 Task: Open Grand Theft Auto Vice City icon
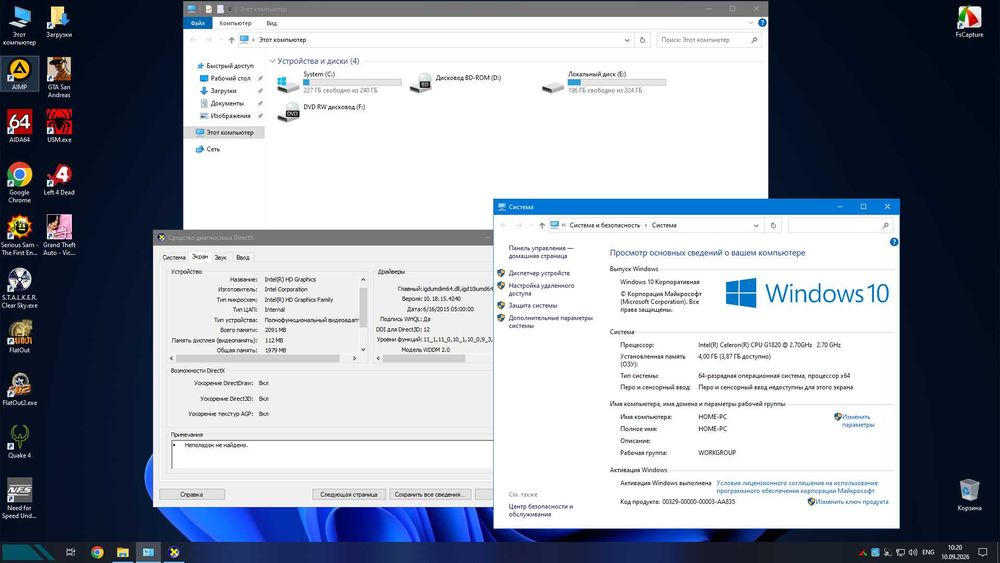pos(59,235)
